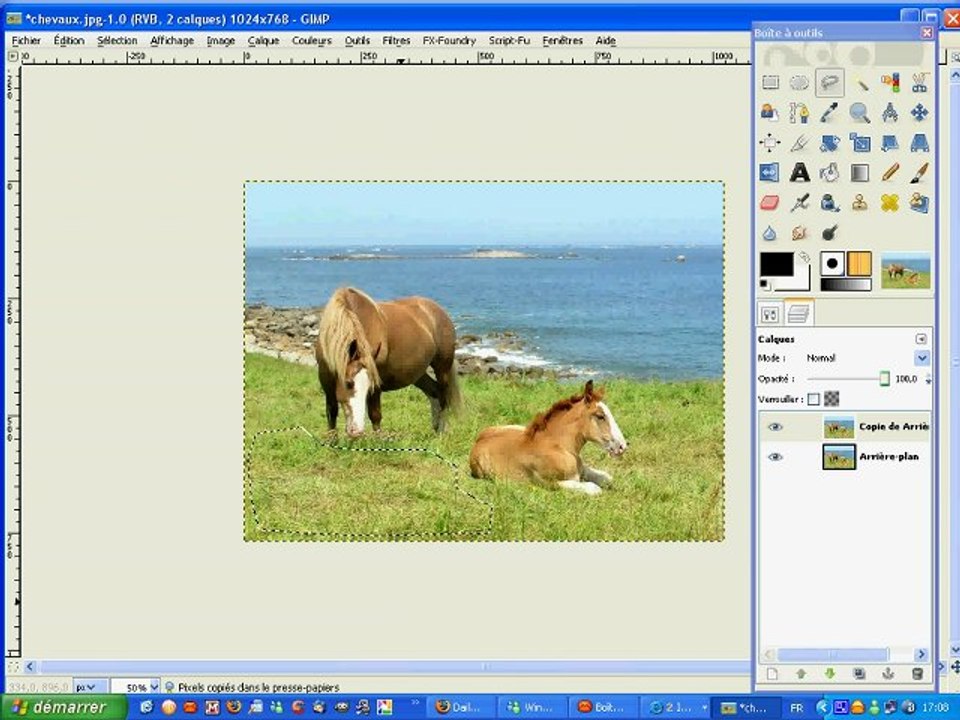Click the active image thumbnail in toolbox

click(x=905, y=272)
